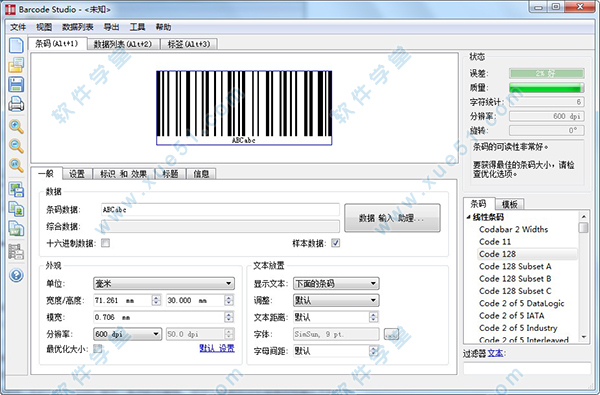The image size is (600, 395).
Task: Click the 误差 tolerance indicator bar
Action: click(546, 73)
